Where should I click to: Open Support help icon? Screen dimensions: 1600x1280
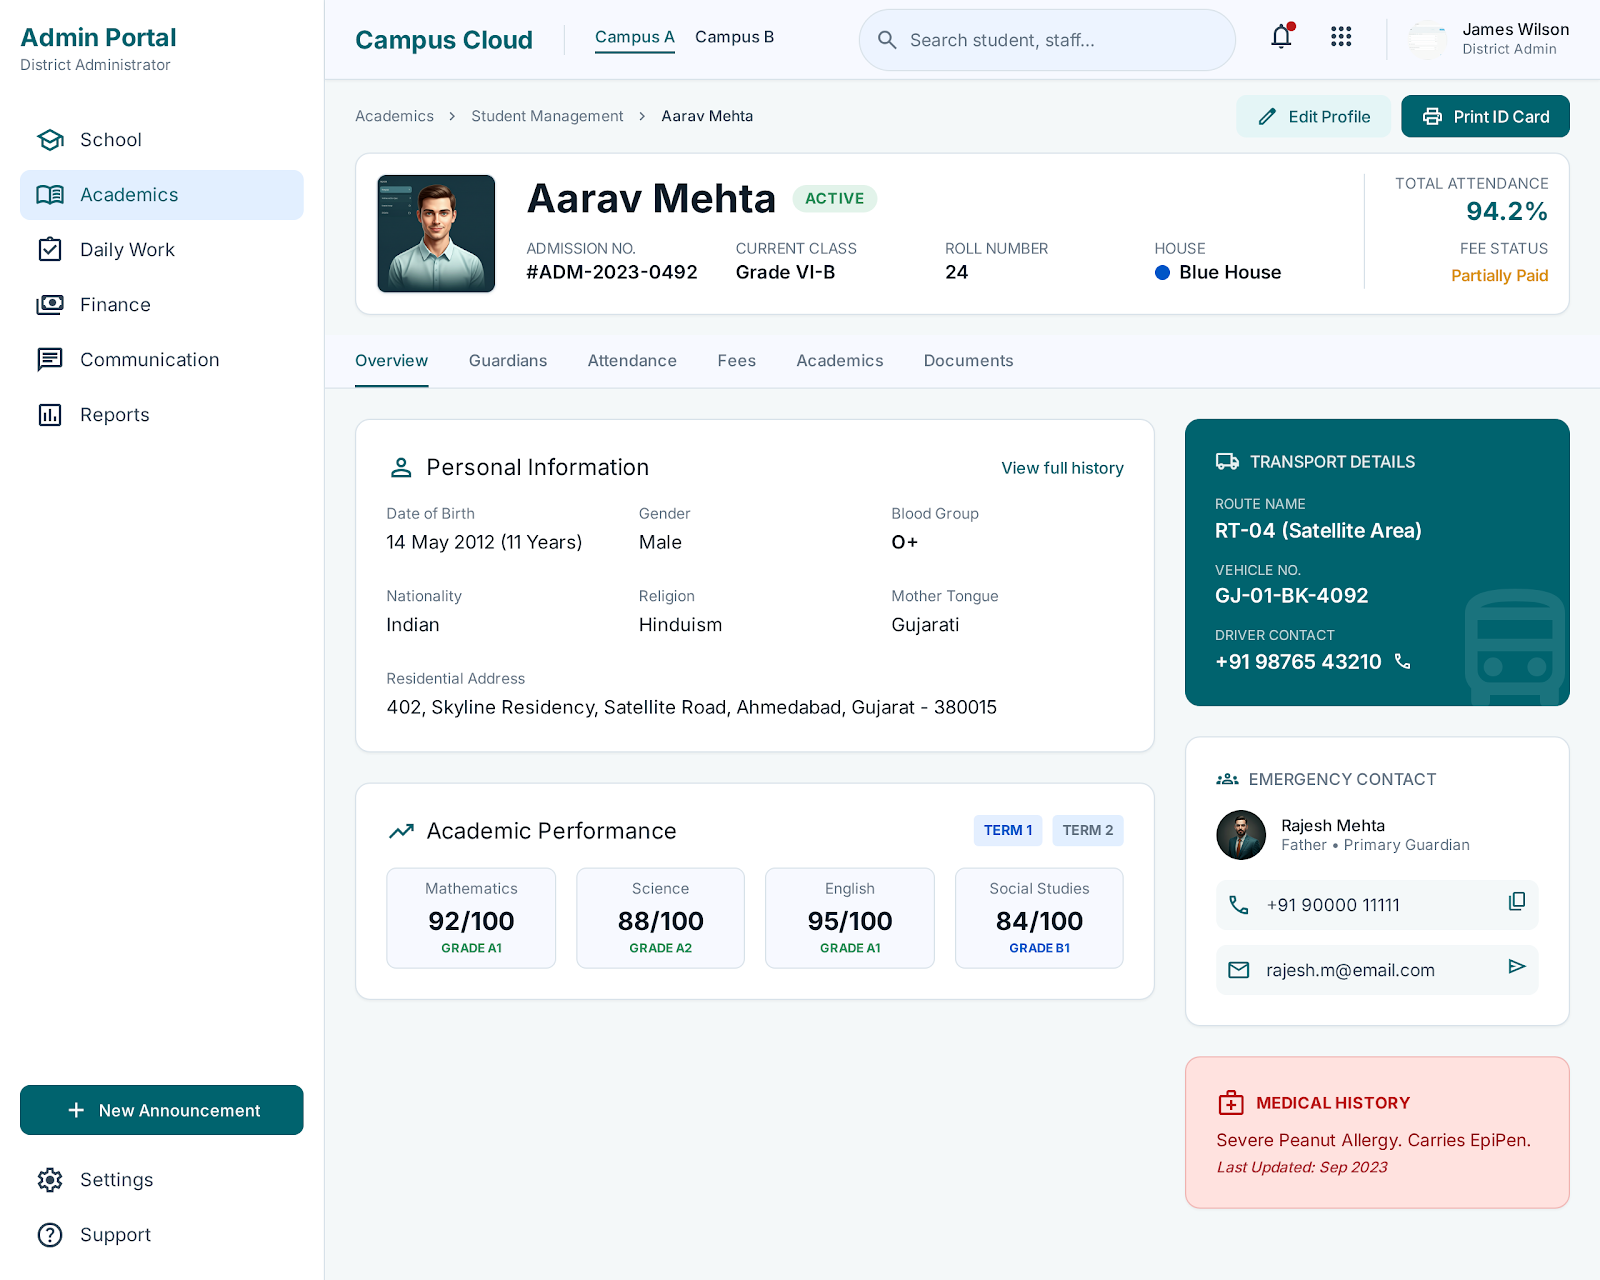click(50, 1235)
